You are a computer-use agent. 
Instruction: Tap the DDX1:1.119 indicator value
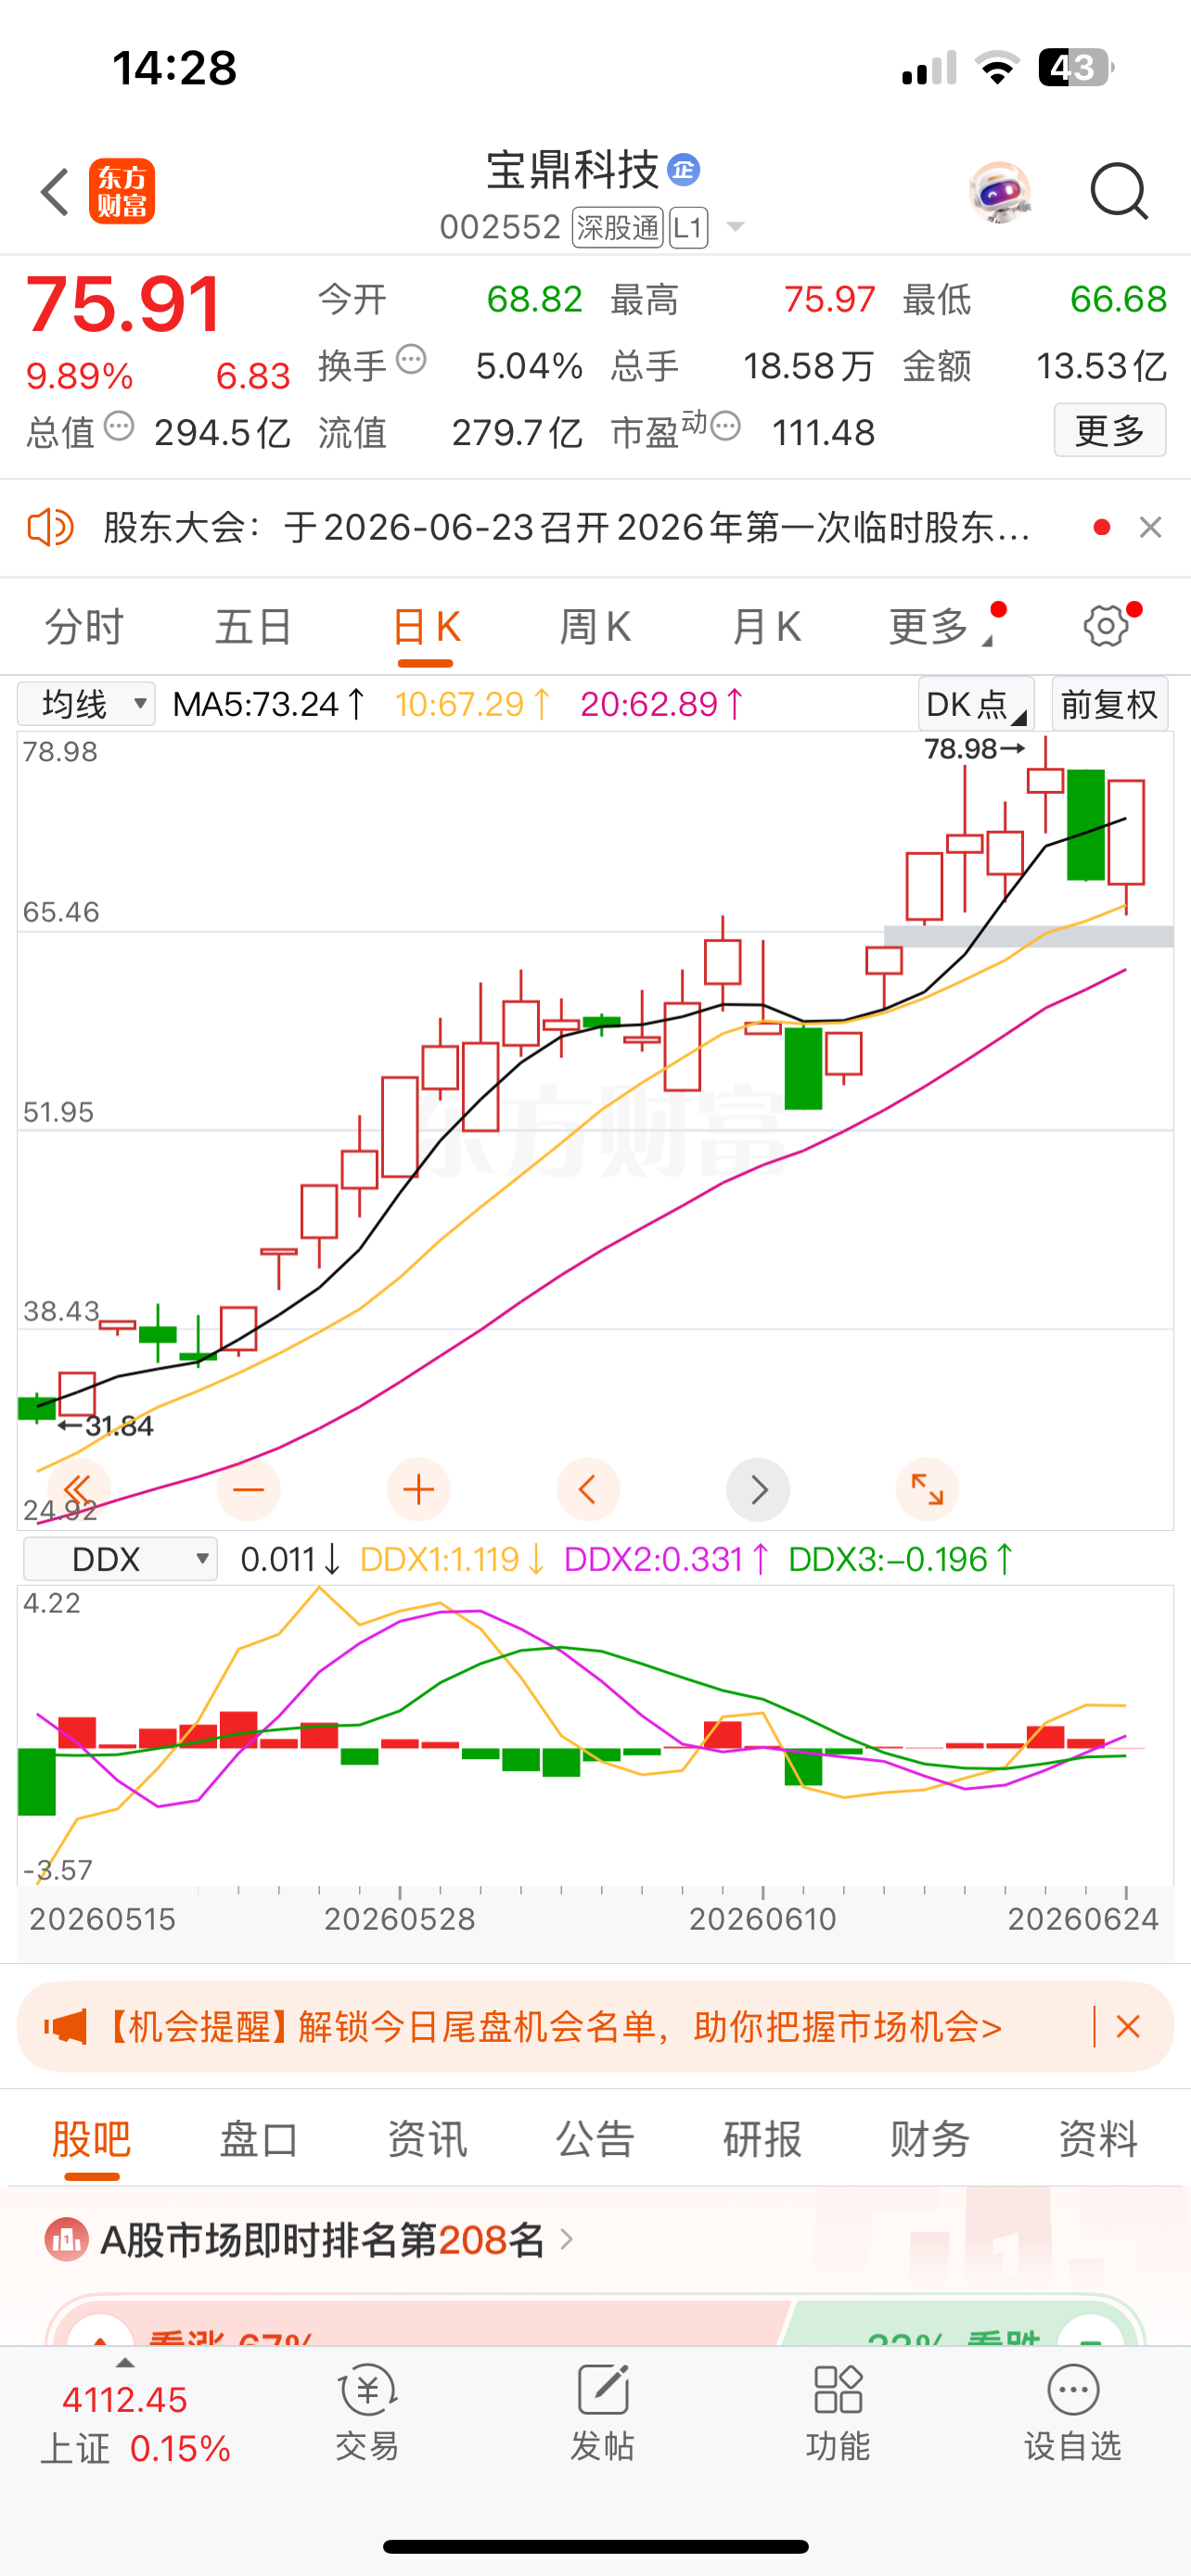coord(452,1559)
